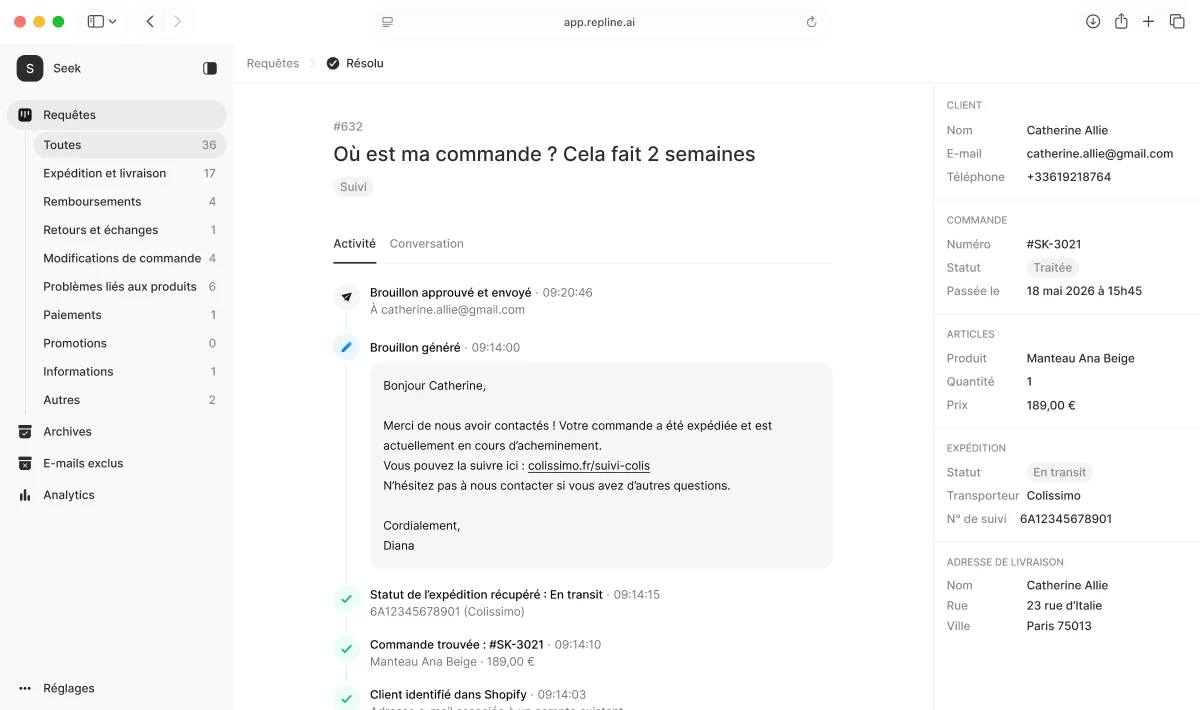
Task: Click the catherine.allie@gmail.com client email
Action: click(x=1100, y=154)
